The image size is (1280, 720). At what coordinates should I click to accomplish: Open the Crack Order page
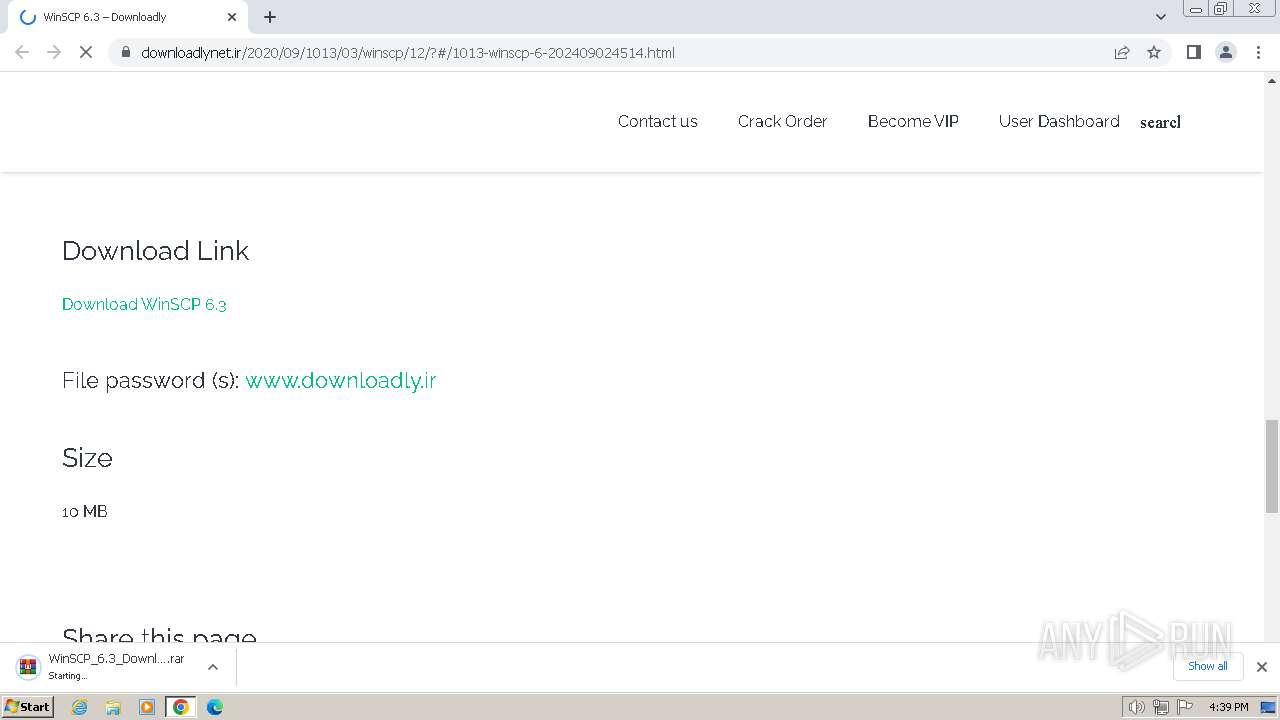point(783,121)
